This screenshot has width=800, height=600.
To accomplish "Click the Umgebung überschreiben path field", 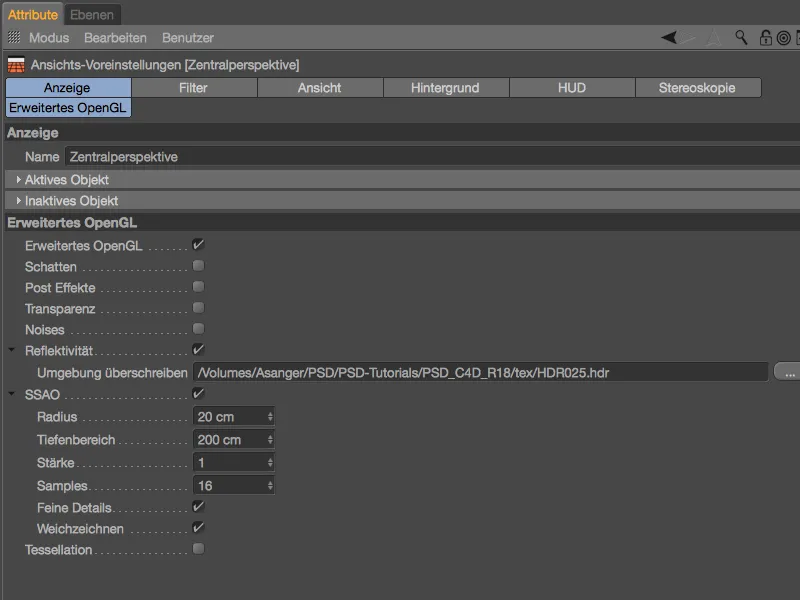I will [x=481, y=372].
